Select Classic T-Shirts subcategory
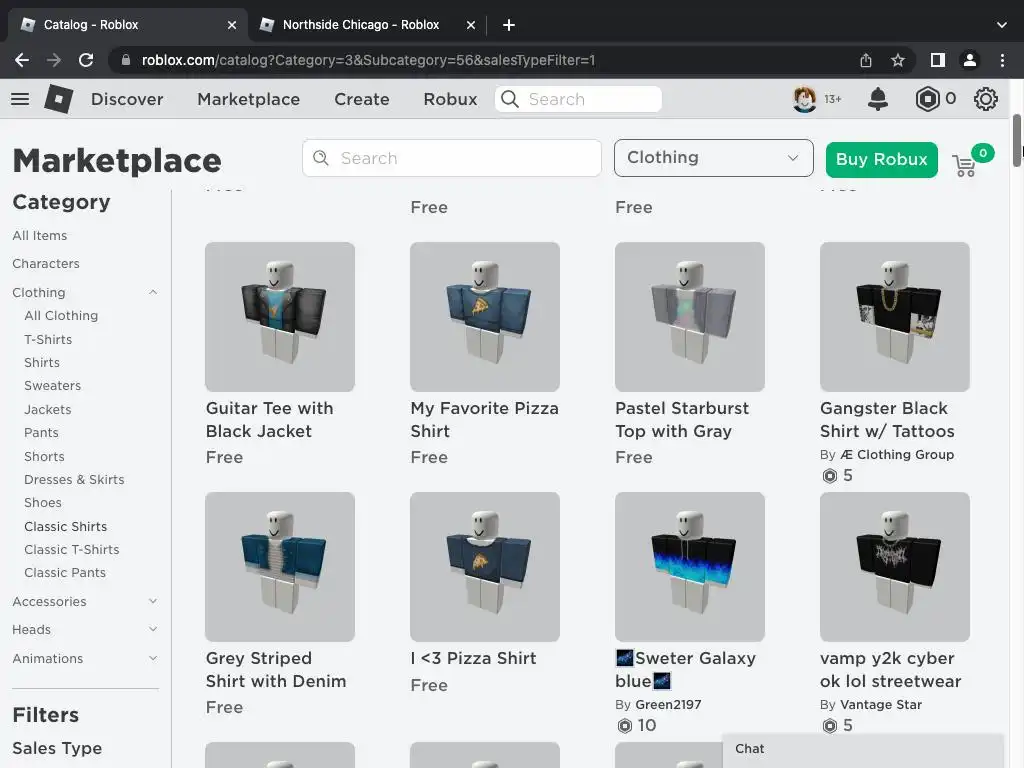 (x=72, y=550)
